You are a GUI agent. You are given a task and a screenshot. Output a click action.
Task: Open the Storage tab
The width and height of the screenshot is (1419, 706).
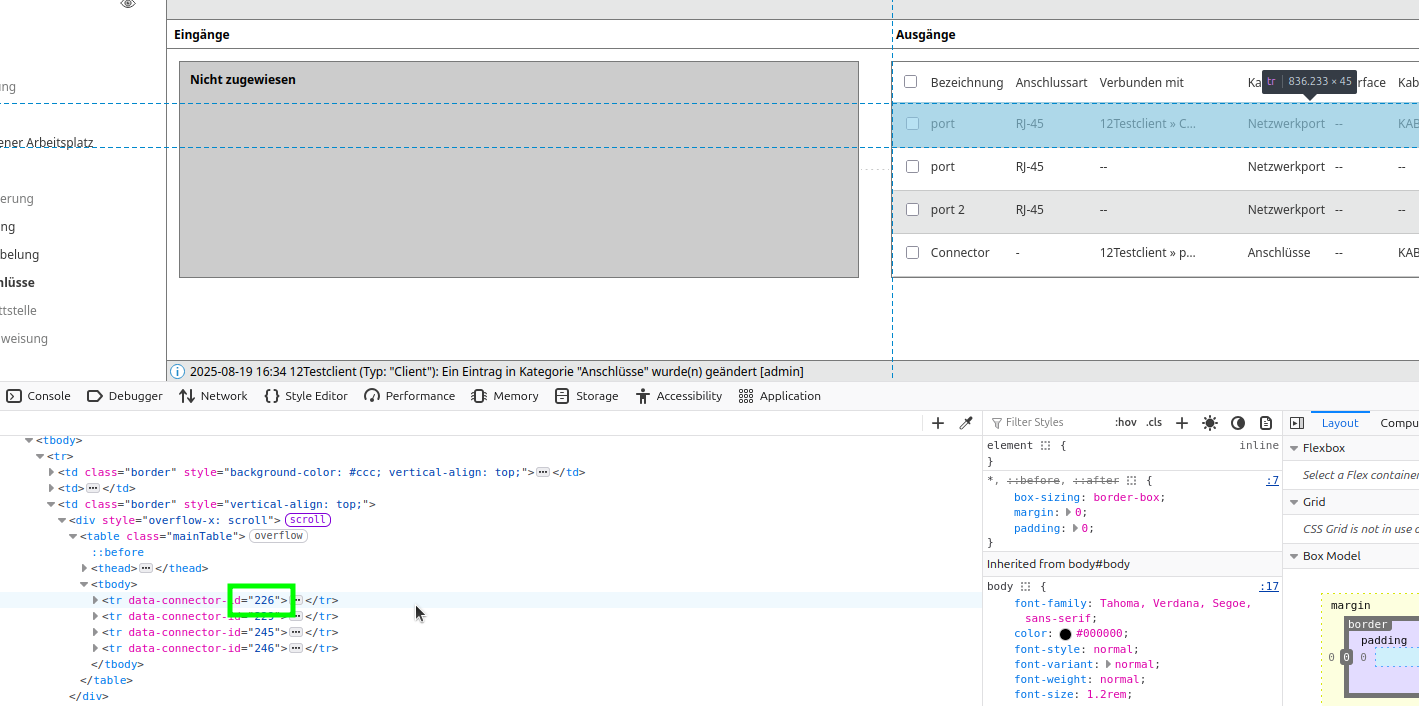pyautogui.click(x=587, y=396)
